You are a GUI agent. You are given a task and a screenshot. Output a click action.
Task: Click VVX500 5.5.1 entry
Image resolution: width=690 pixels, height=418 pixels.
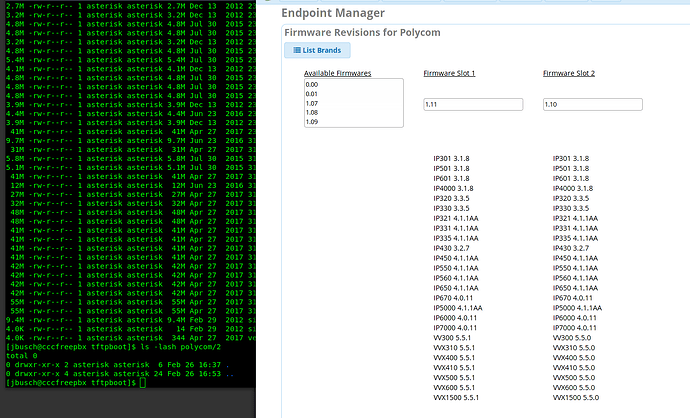tap(454, 378)
